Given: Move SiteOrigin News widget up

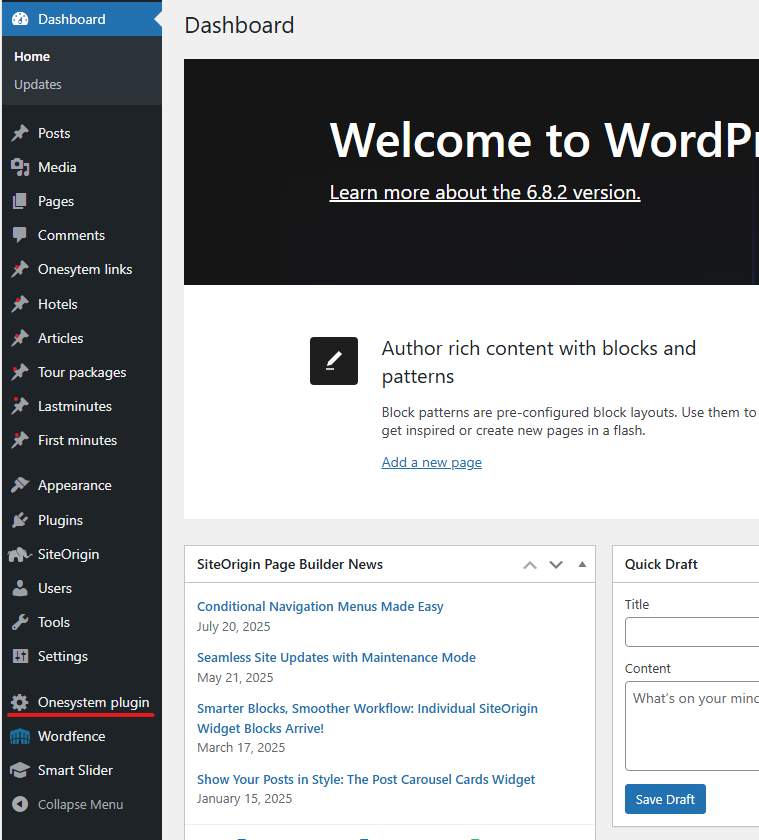Looking at the screenshot, I should point(530,565).
